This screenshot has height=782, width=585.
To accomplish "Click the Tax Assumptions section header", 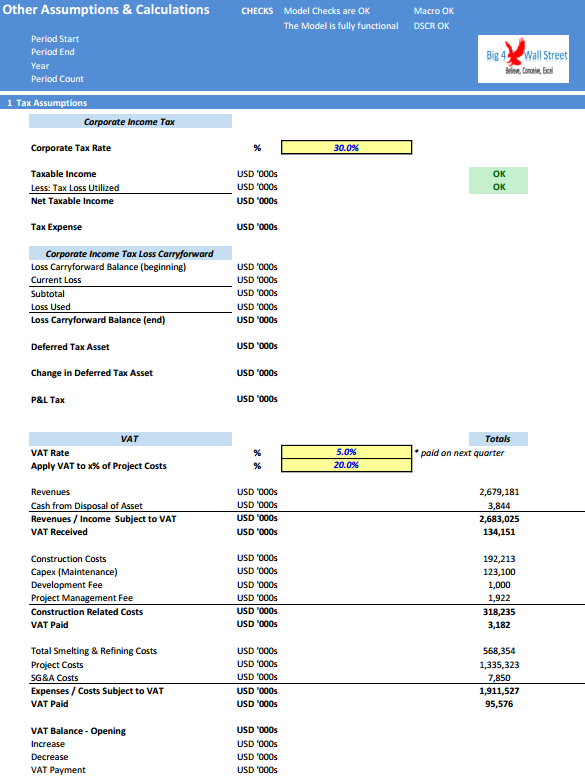I will (x=292, y=103).
